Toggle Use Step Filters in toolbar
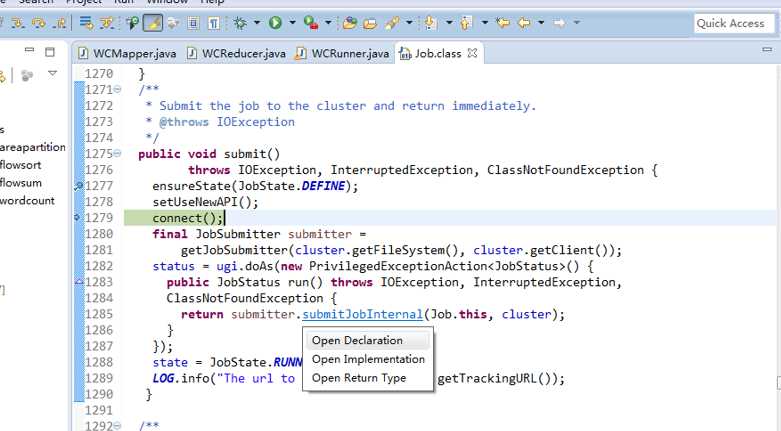Viewport: 781px width, 431px height. (x=107, y=23)
